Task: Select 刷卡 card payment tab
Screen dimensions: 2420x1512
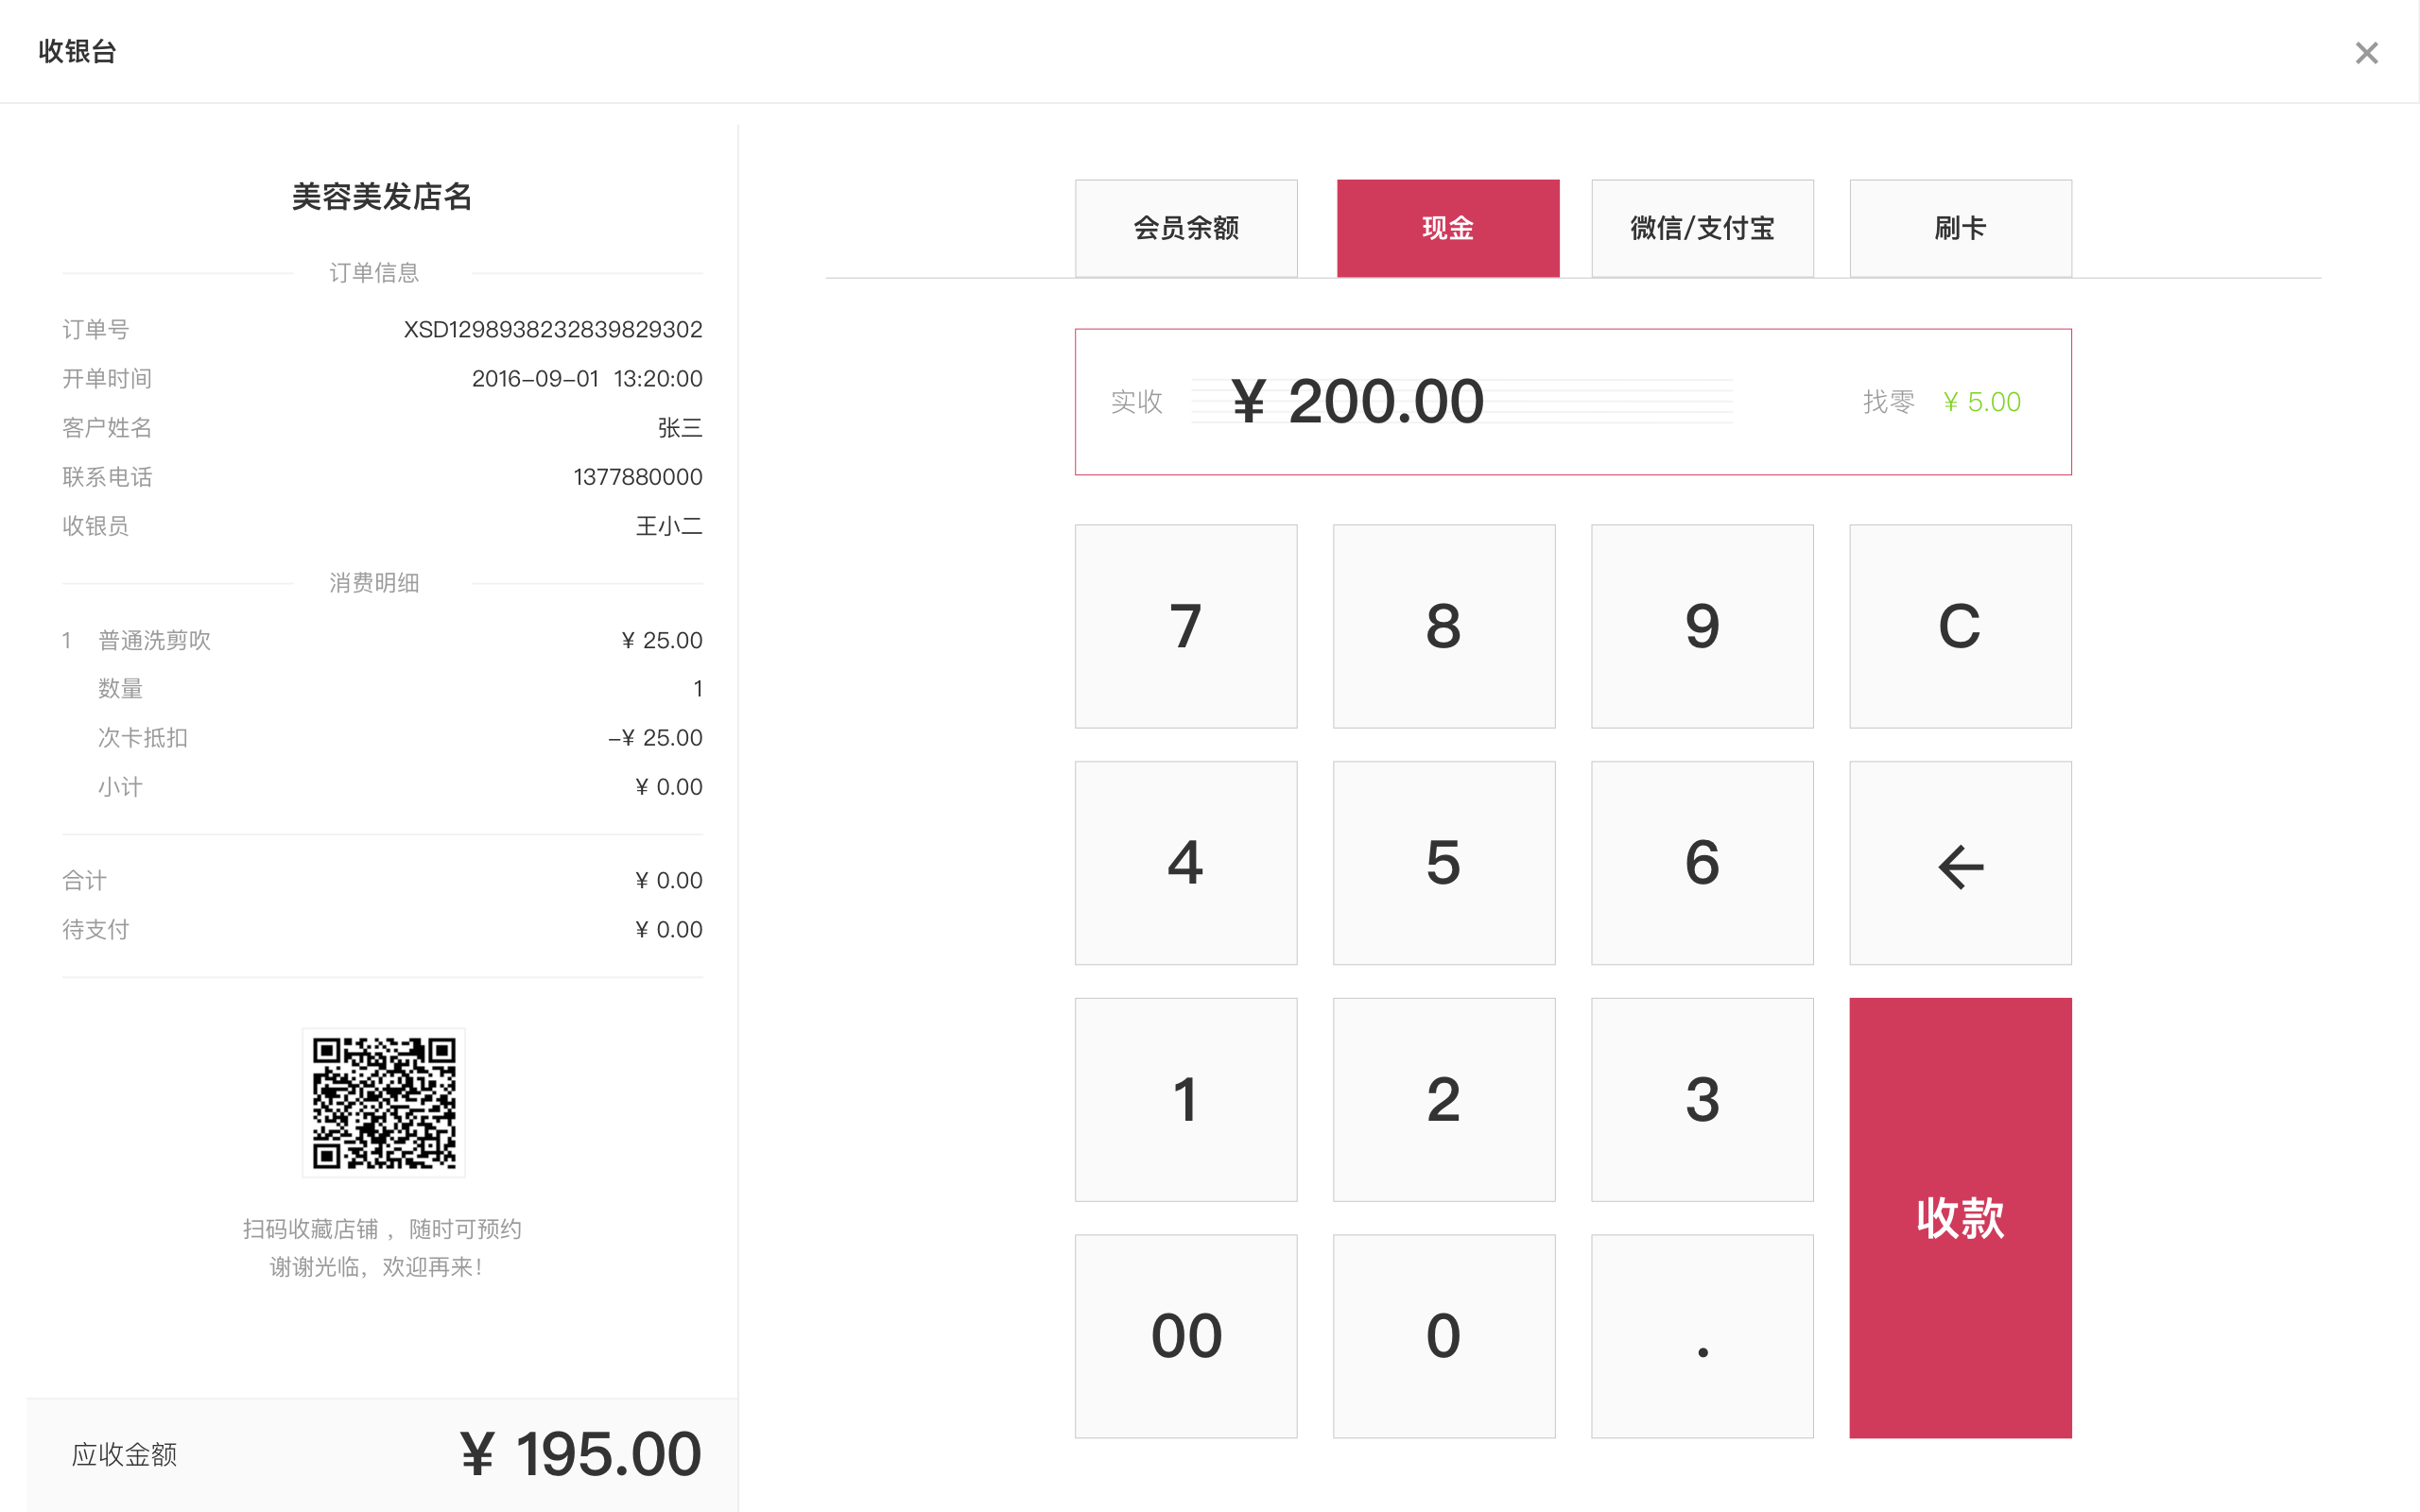Action: [x=1959, y=228]
